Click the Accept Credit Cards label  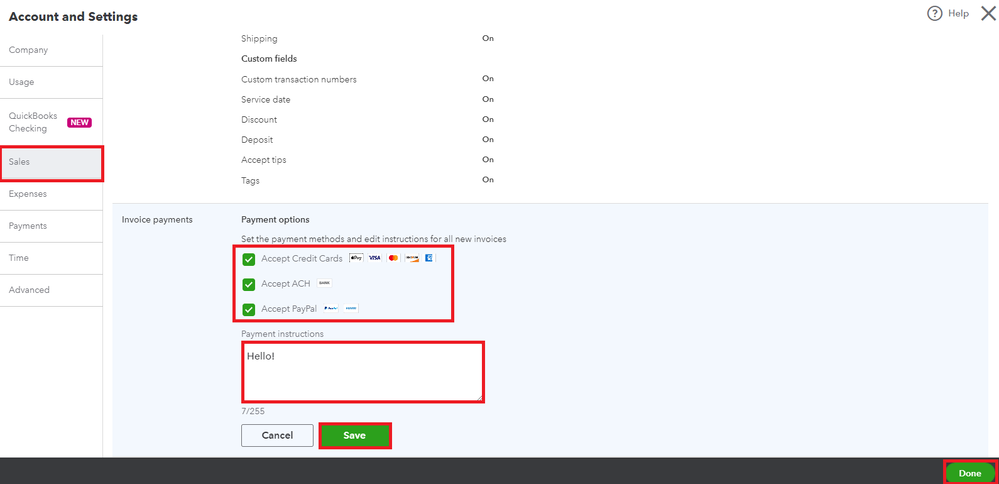coord(302,259)
